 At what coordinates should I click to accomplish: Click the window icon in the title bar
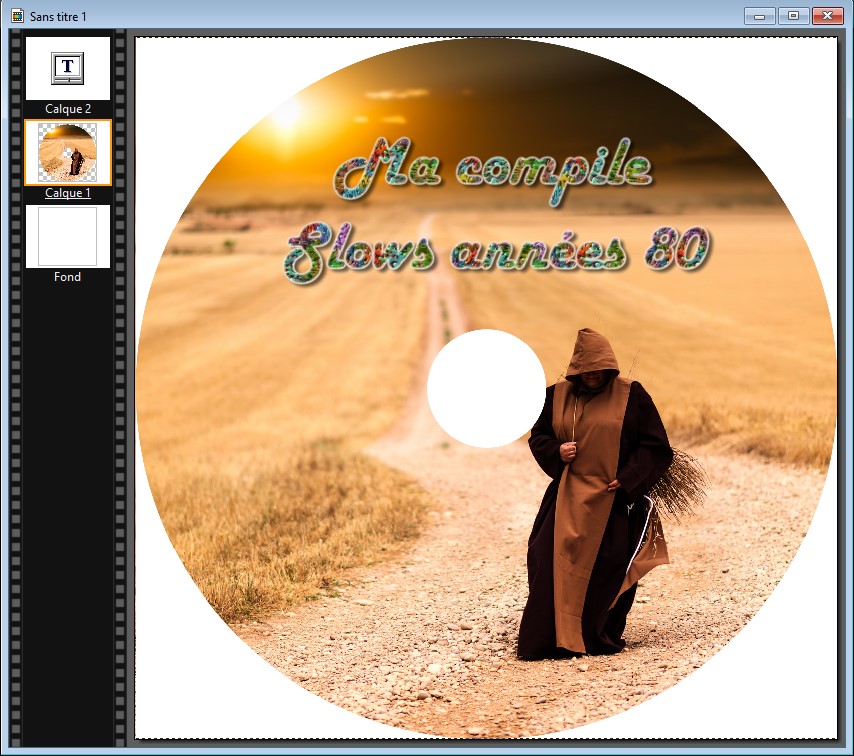[17, 16]
